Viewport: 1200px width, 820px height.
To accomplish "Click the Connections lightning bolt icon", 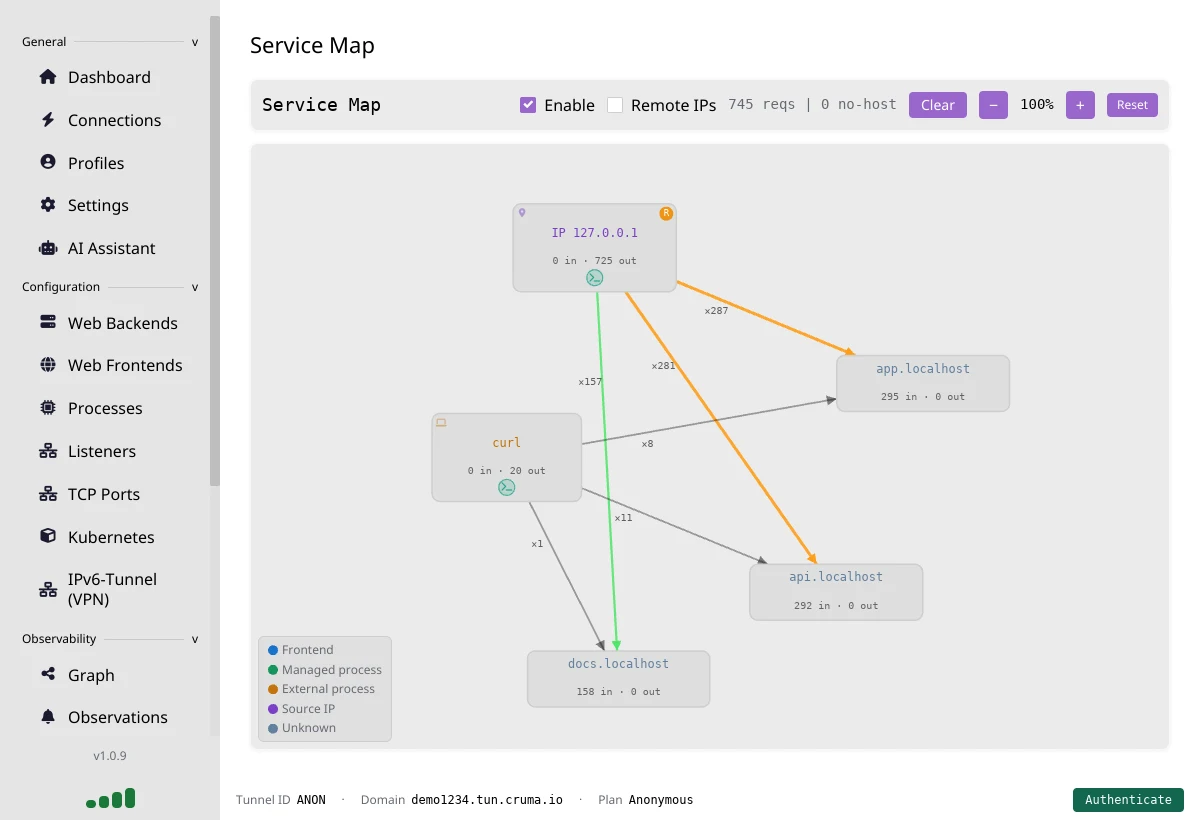I will (47, 120).
